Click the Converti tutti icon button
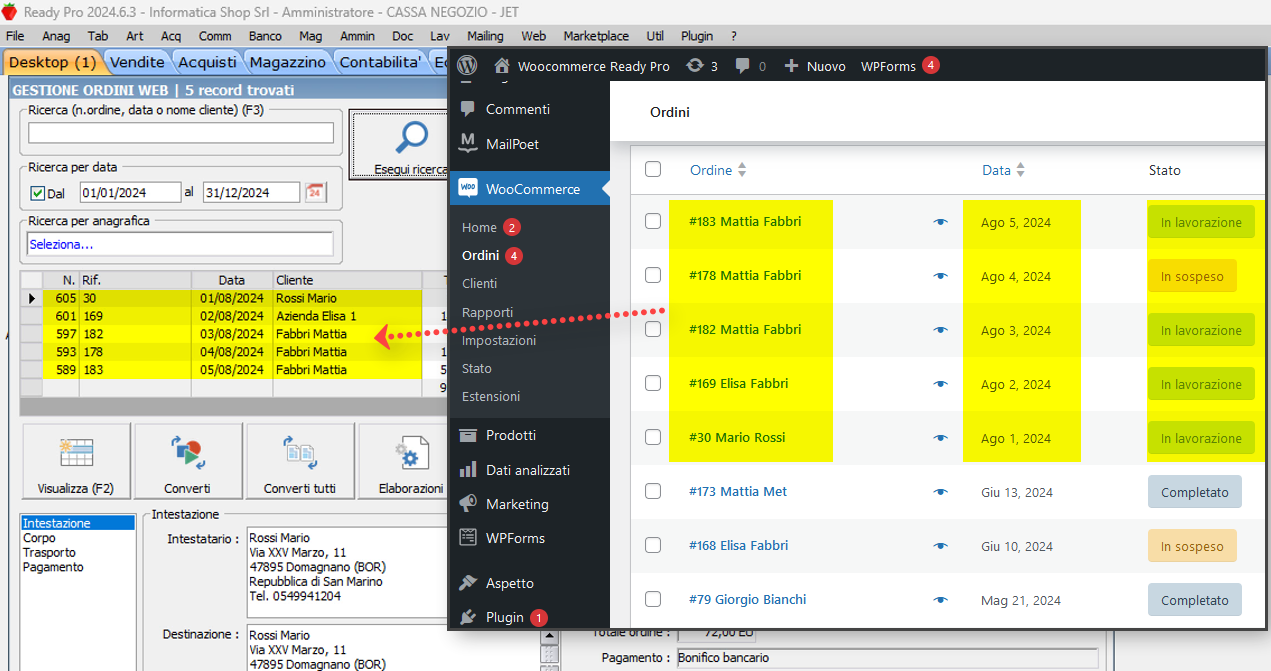This screenshot has width=1271, height=671. [x=300, y=461]
